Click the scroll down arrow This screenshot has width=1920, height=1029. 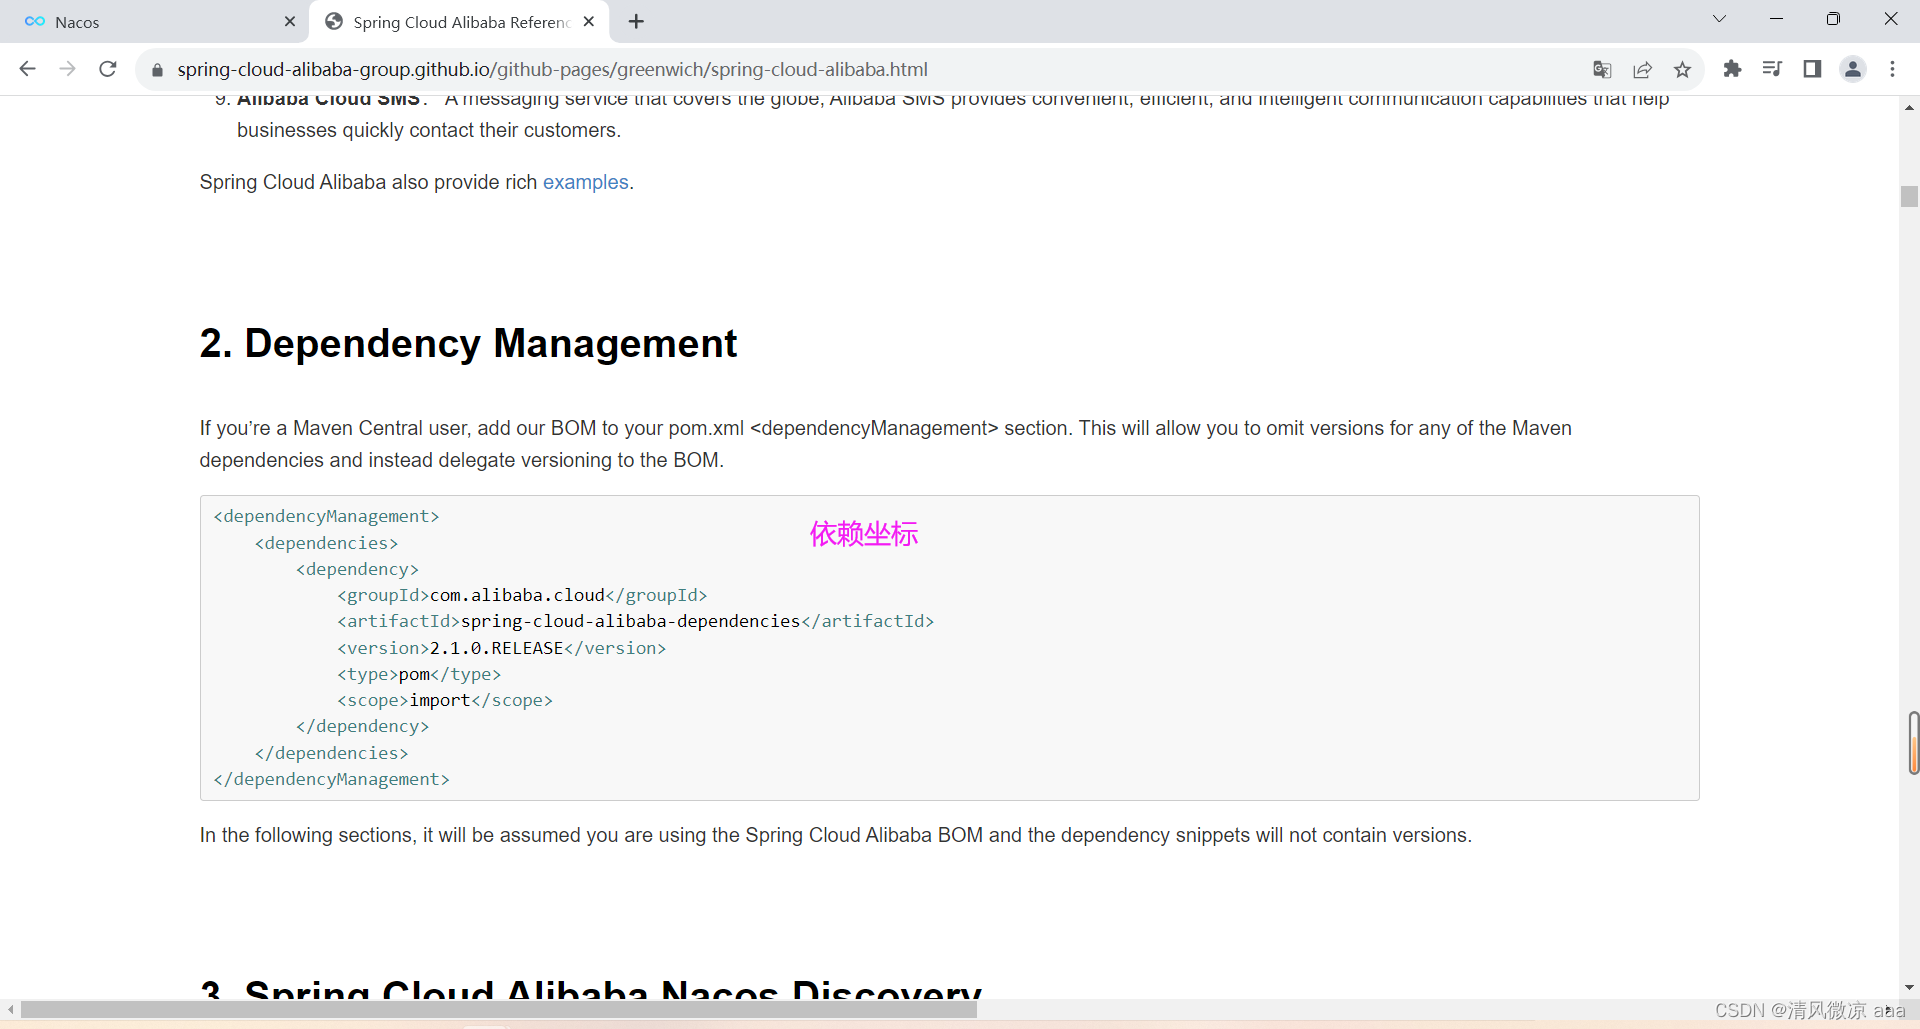1909,988
